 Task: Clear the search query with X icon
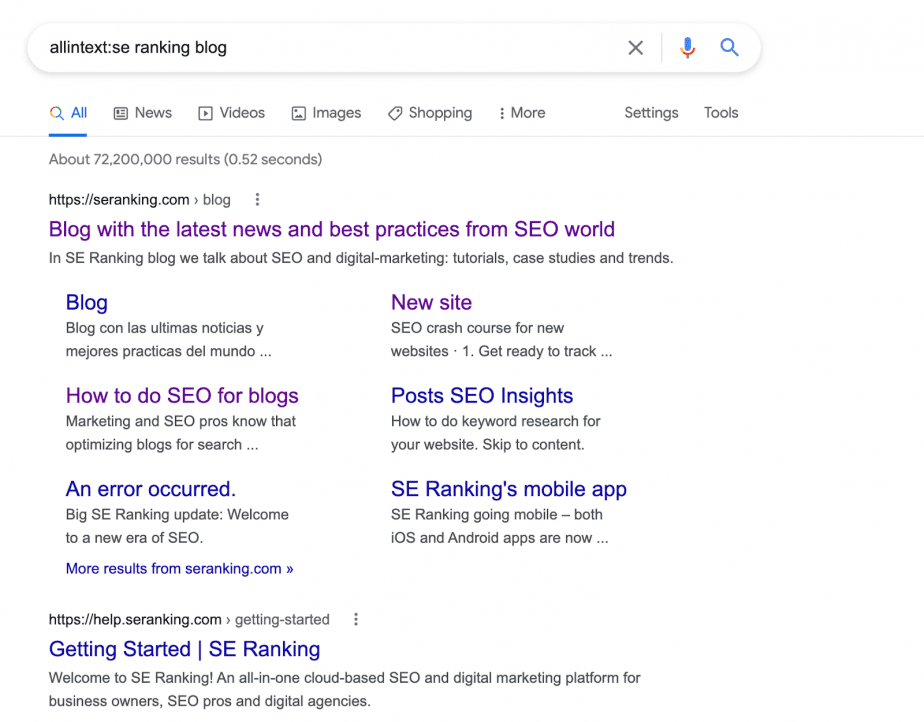point(635,48)
